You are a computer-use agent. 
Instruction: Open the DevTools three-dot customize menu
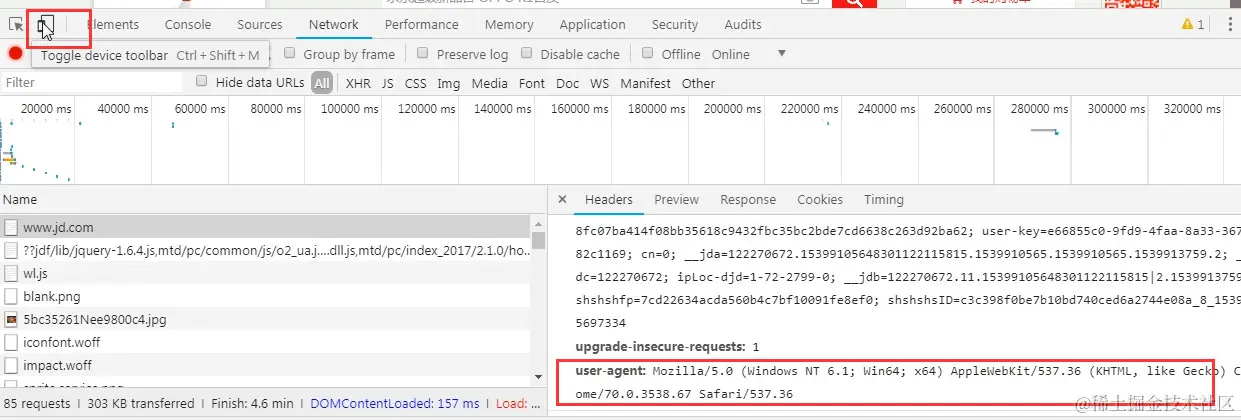click(x=1229, y=24)
